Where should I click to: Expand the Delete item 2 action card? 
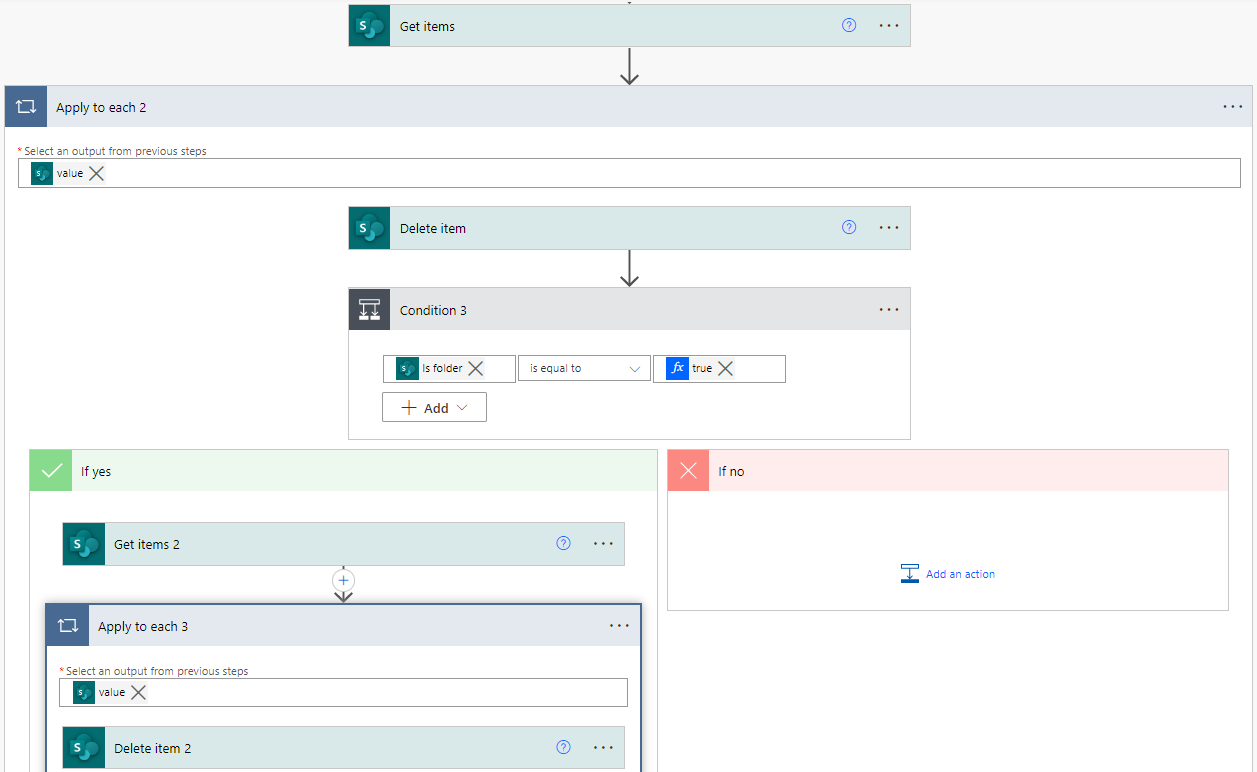coord(344,748)
